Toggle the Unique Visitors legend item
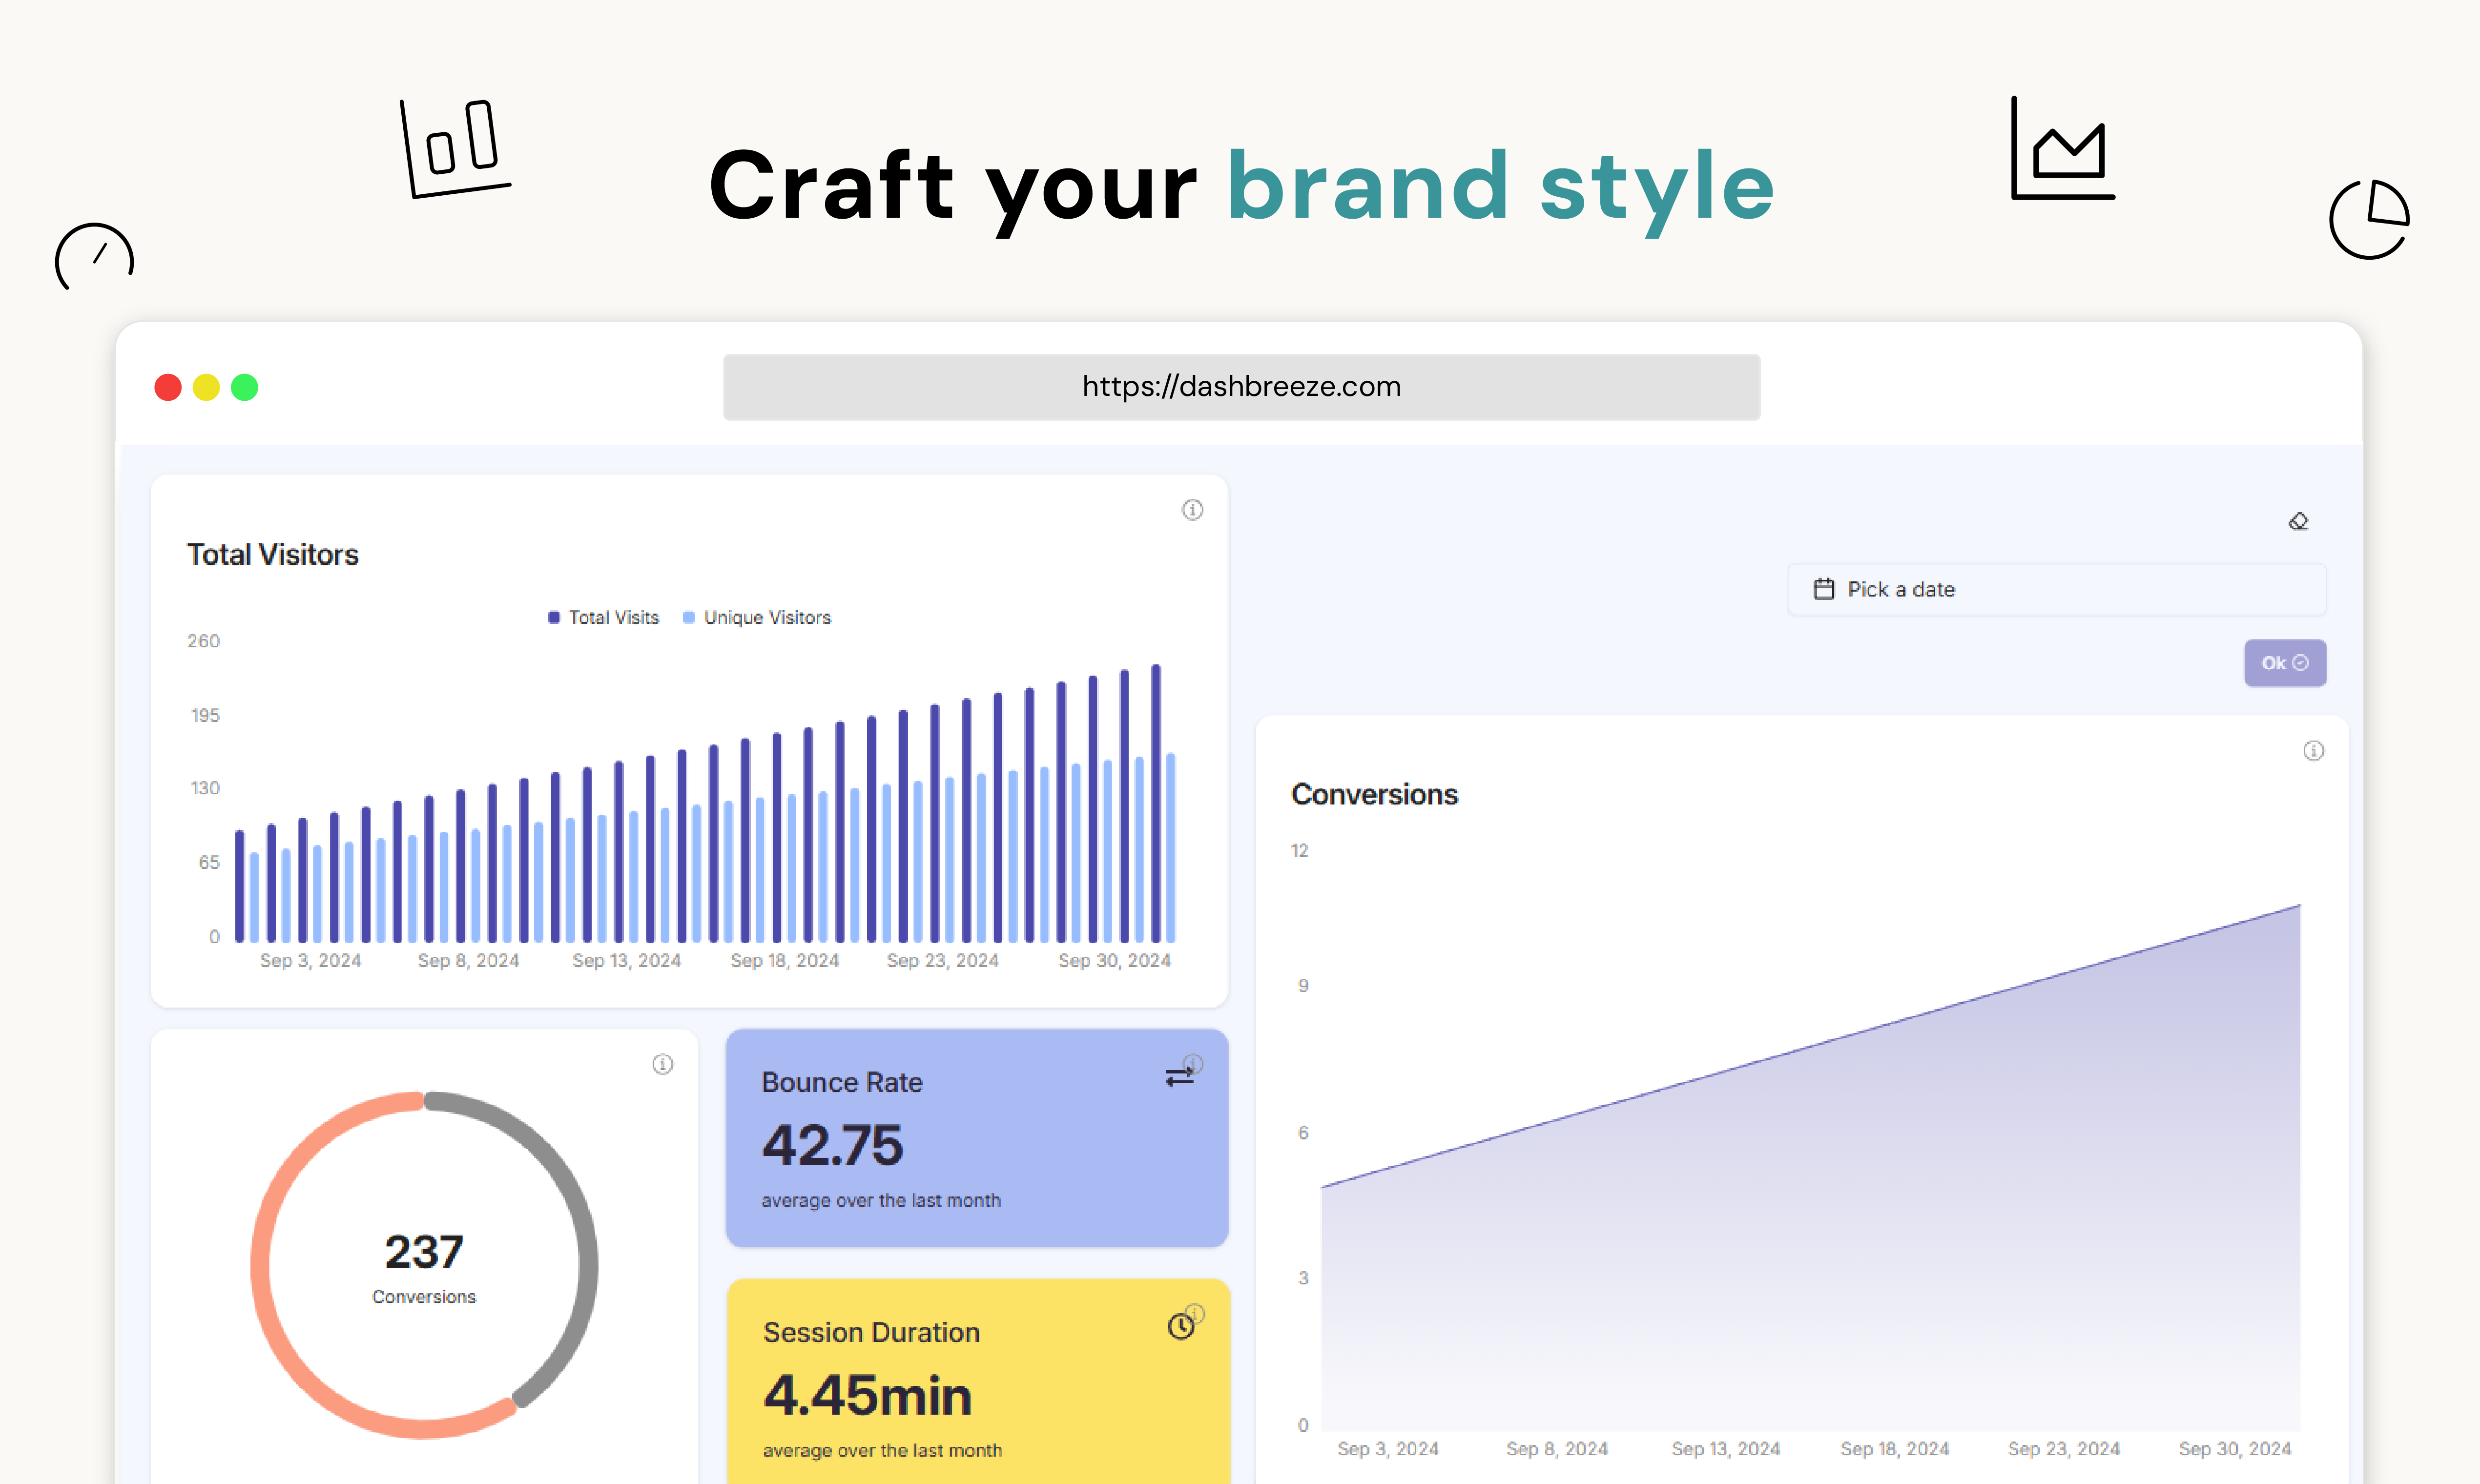This screenshot has width=2480, height=1484. tap(756, 618)
